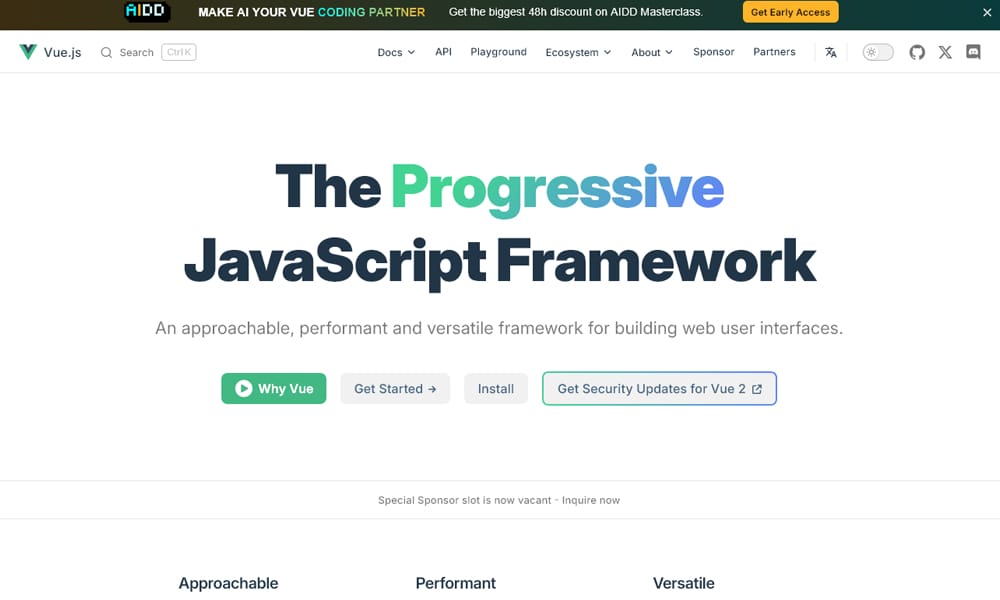Dismiss the AIDD banner with the X
This screenshot has width=1000, height=600.
(987, 12)
